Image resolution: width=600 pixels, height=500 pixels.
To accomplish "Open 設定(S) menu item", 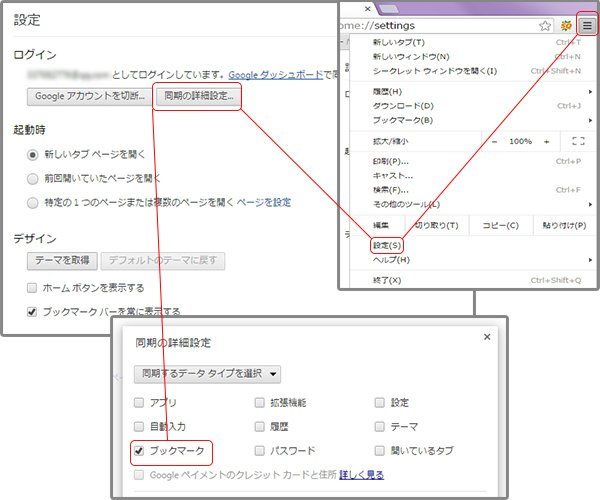I will [387, 246].
